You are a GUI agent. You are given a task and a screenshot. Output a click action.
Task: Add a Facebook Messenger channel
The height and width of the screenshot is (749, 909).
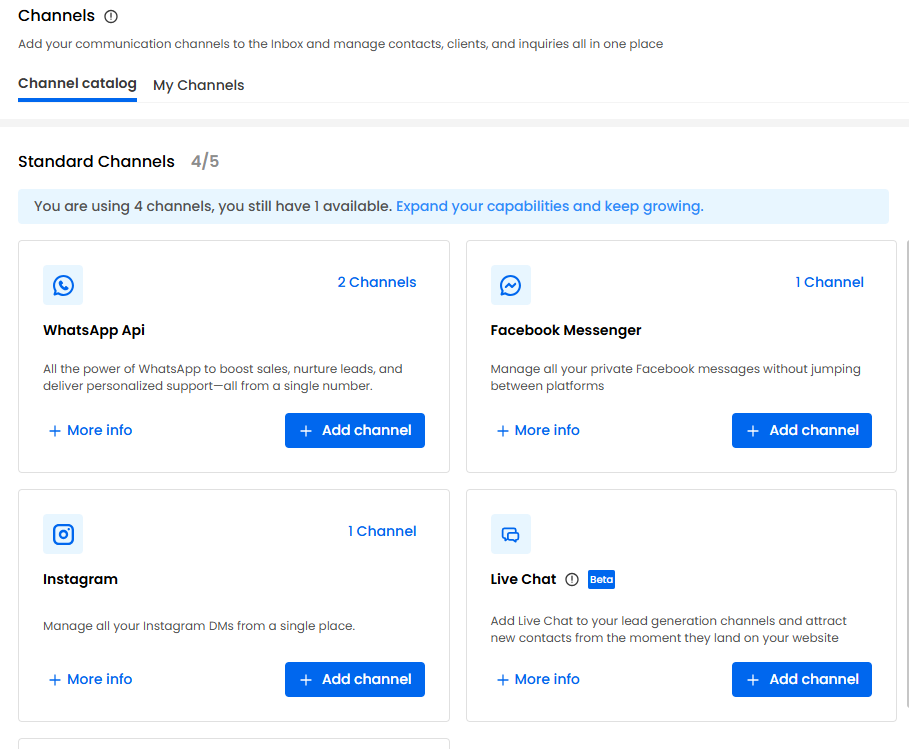801,430
